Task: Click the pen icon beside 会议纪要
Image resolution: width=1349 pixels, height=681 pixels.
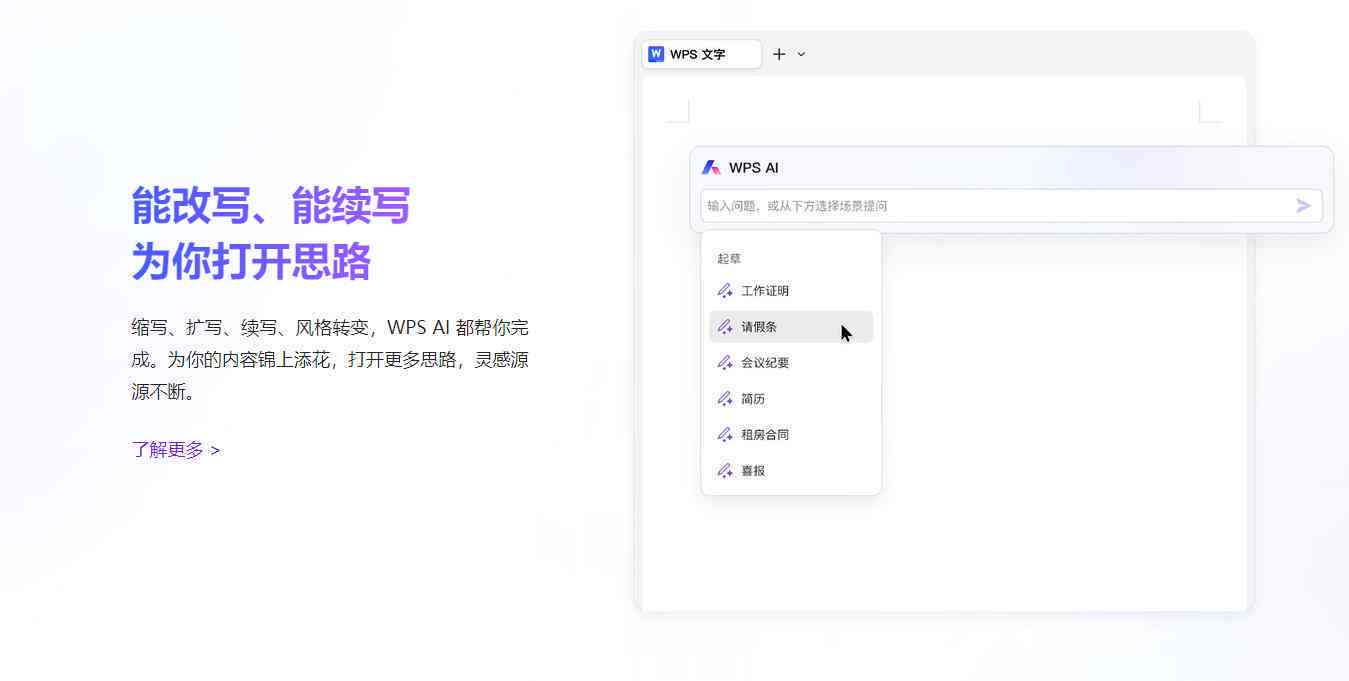Action: click(x=725, y=363)
